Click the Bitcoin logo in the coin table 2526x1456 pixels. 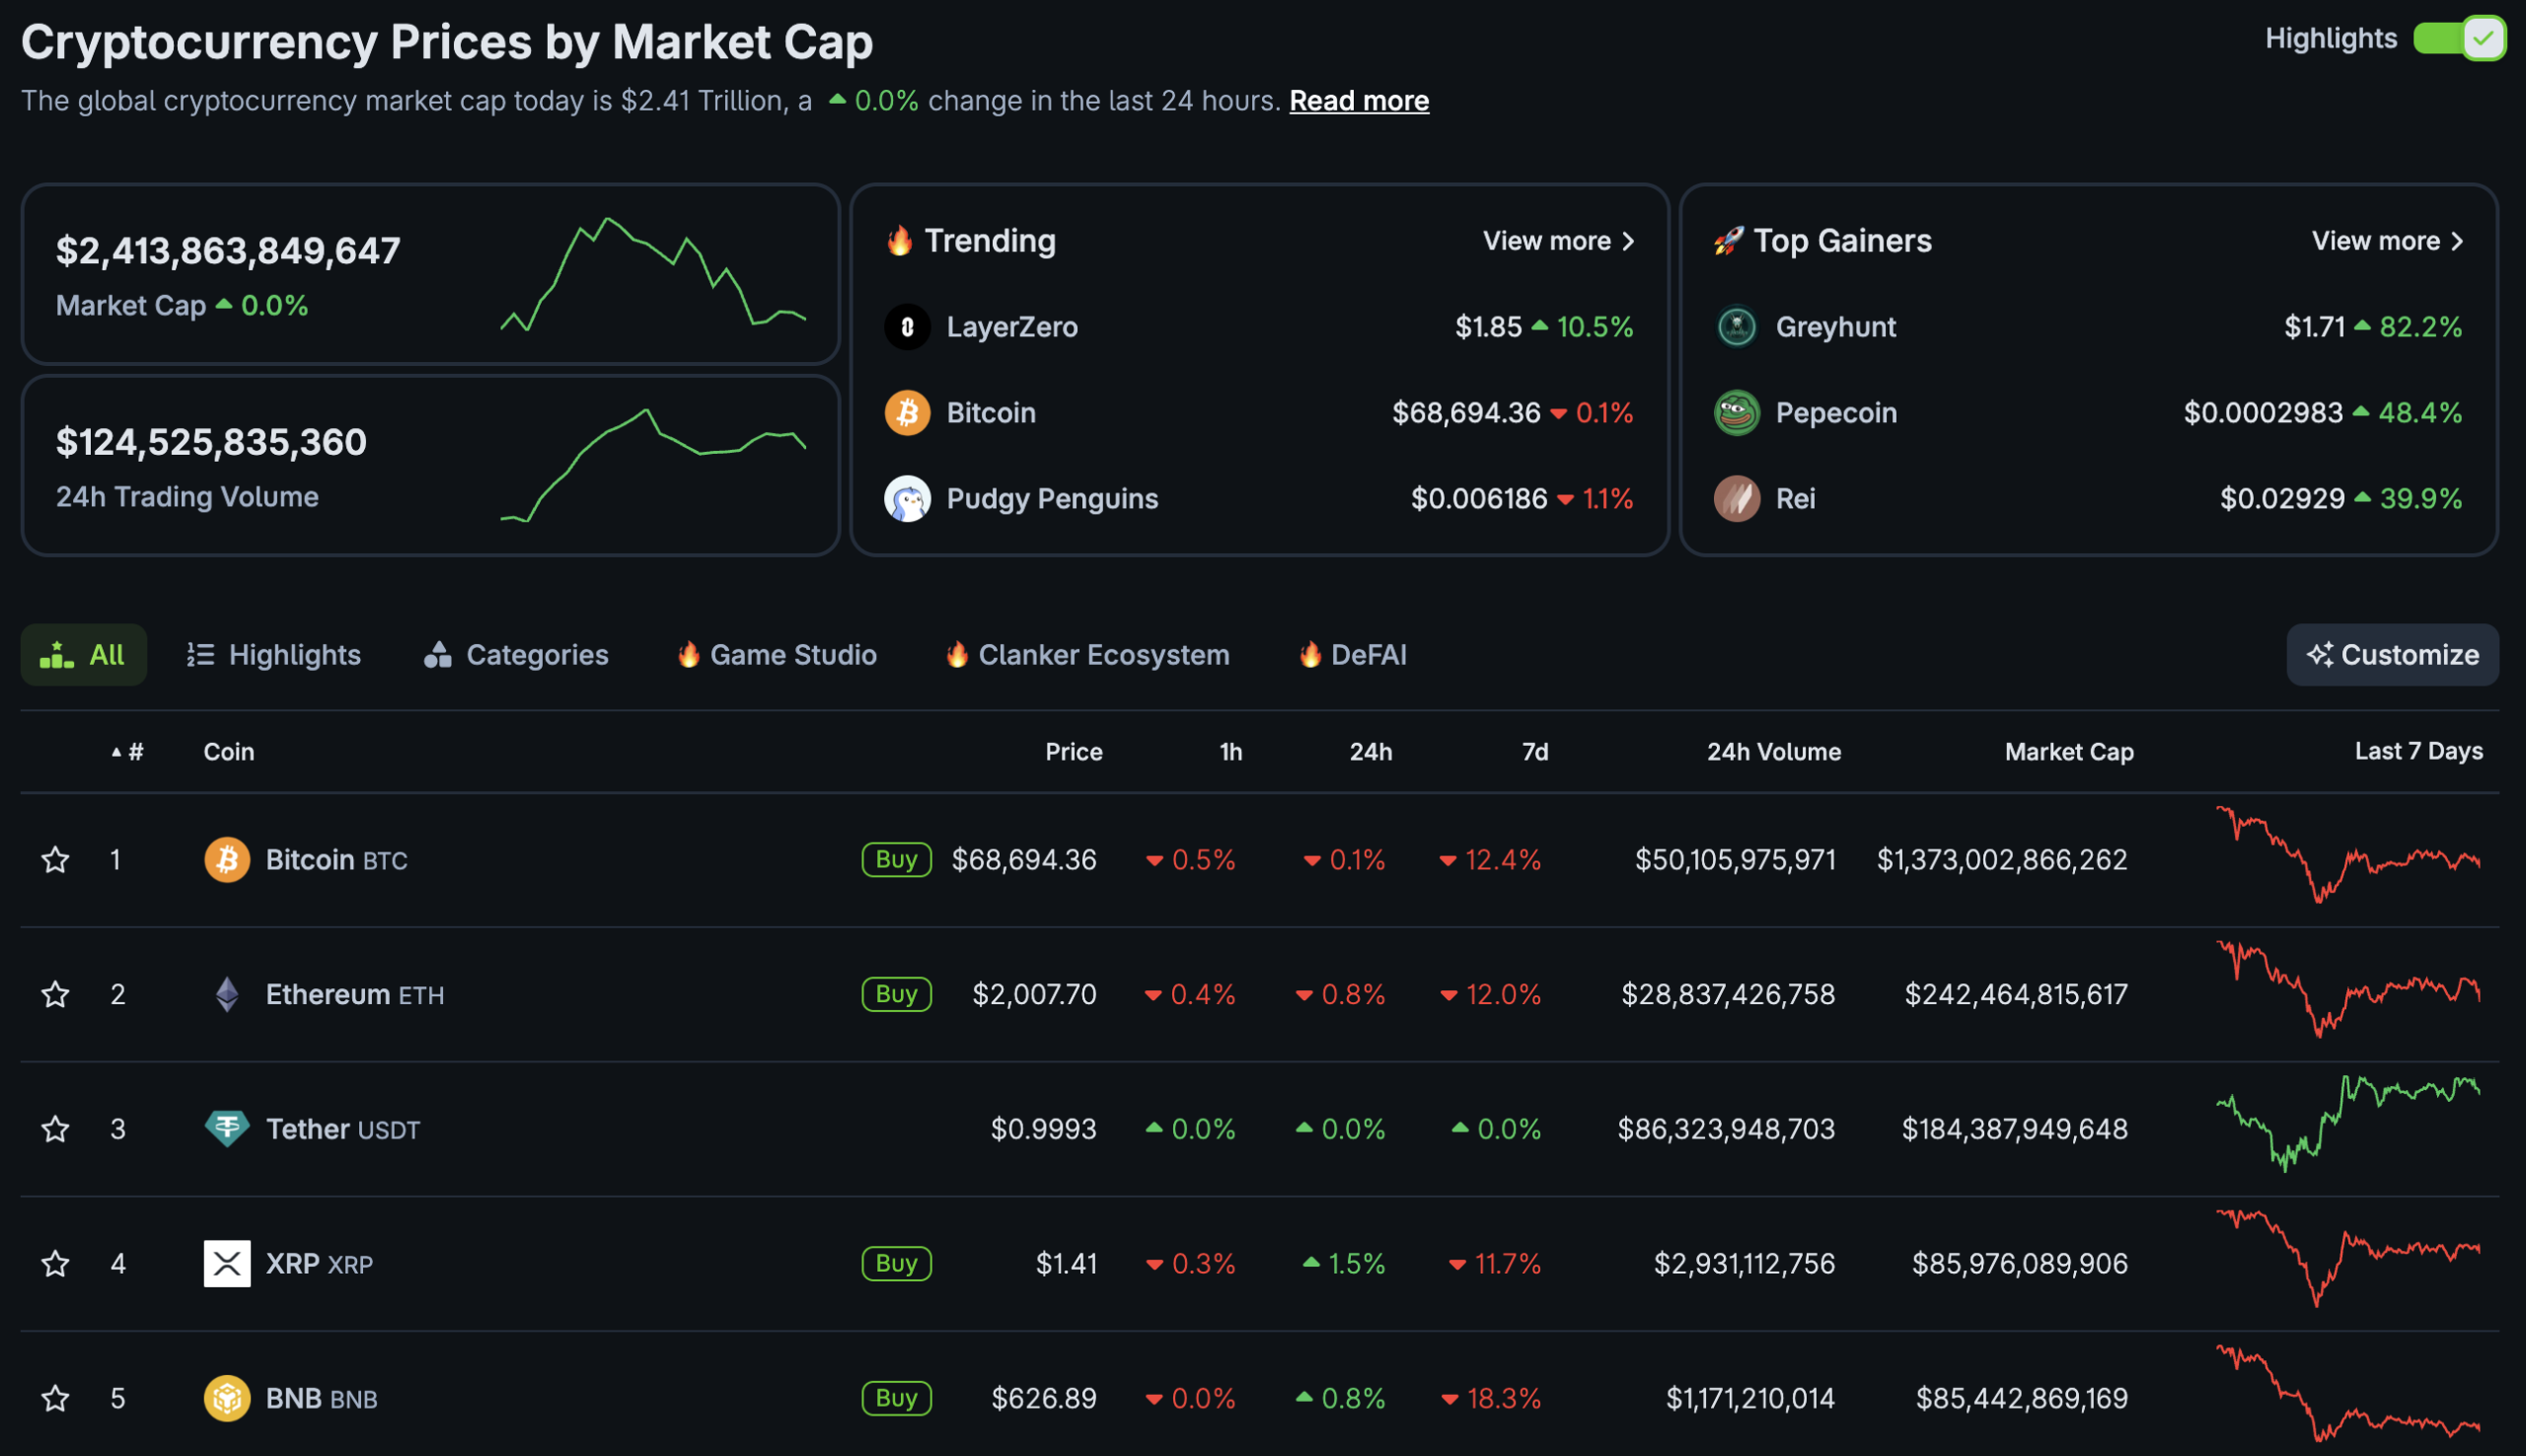(227, 859)
